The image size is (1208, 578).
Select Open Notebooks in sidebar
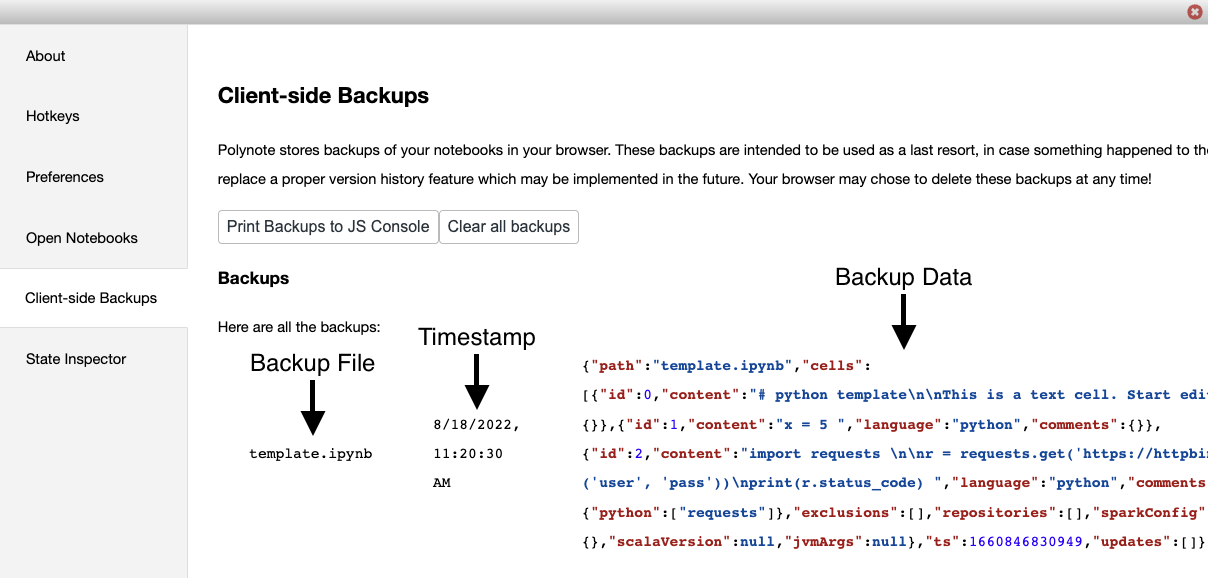point(81,238)
